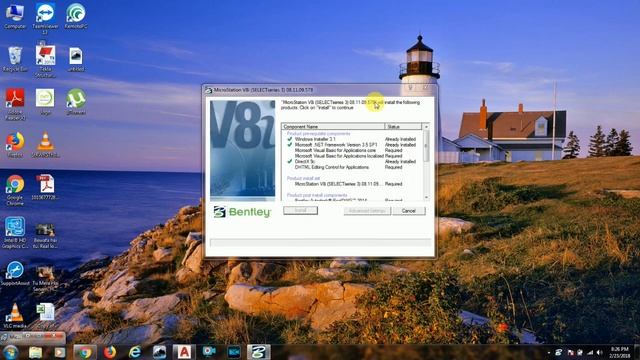The image size is (640, 360).
Task: Show hidden system tray icons
Action: pos(549,352)
